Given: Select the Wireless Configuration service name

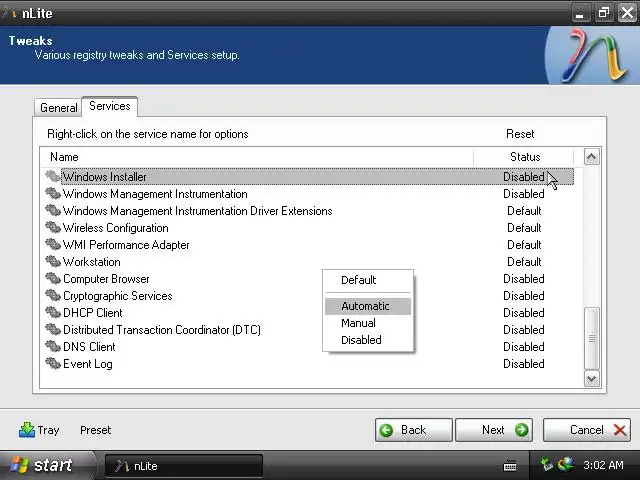Looking at the screenshot, I should click(116, 228).
